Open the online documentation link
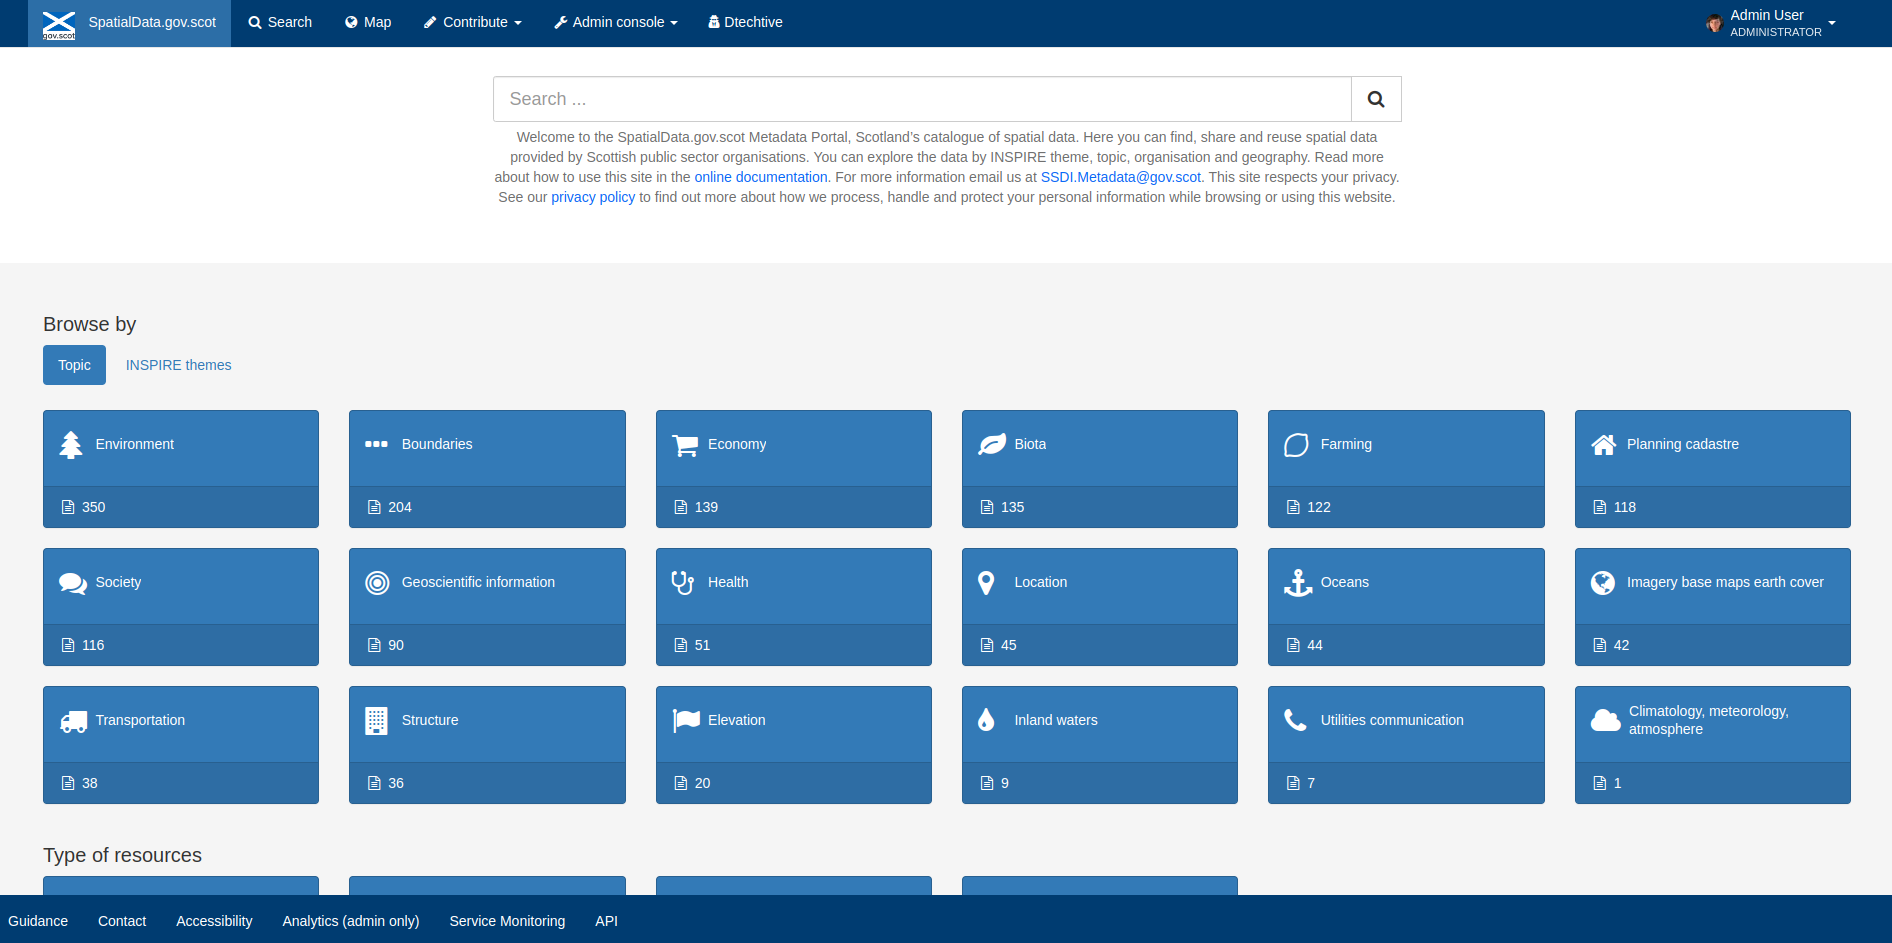This screenshot has height=943, width=1892. pos(761,177)
